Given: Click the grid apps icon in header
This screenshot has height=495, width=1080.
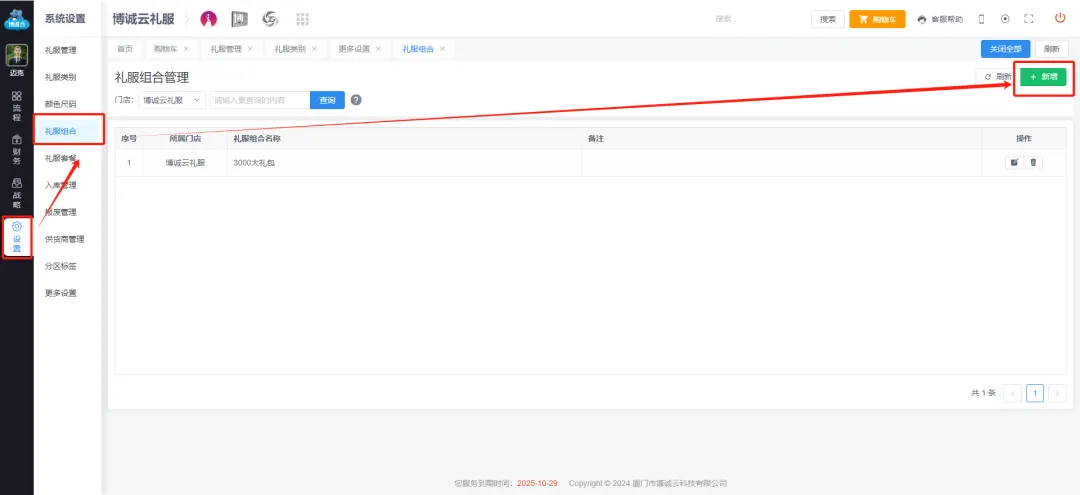Looking at the screenshot, I should click(x=302, y=19).
